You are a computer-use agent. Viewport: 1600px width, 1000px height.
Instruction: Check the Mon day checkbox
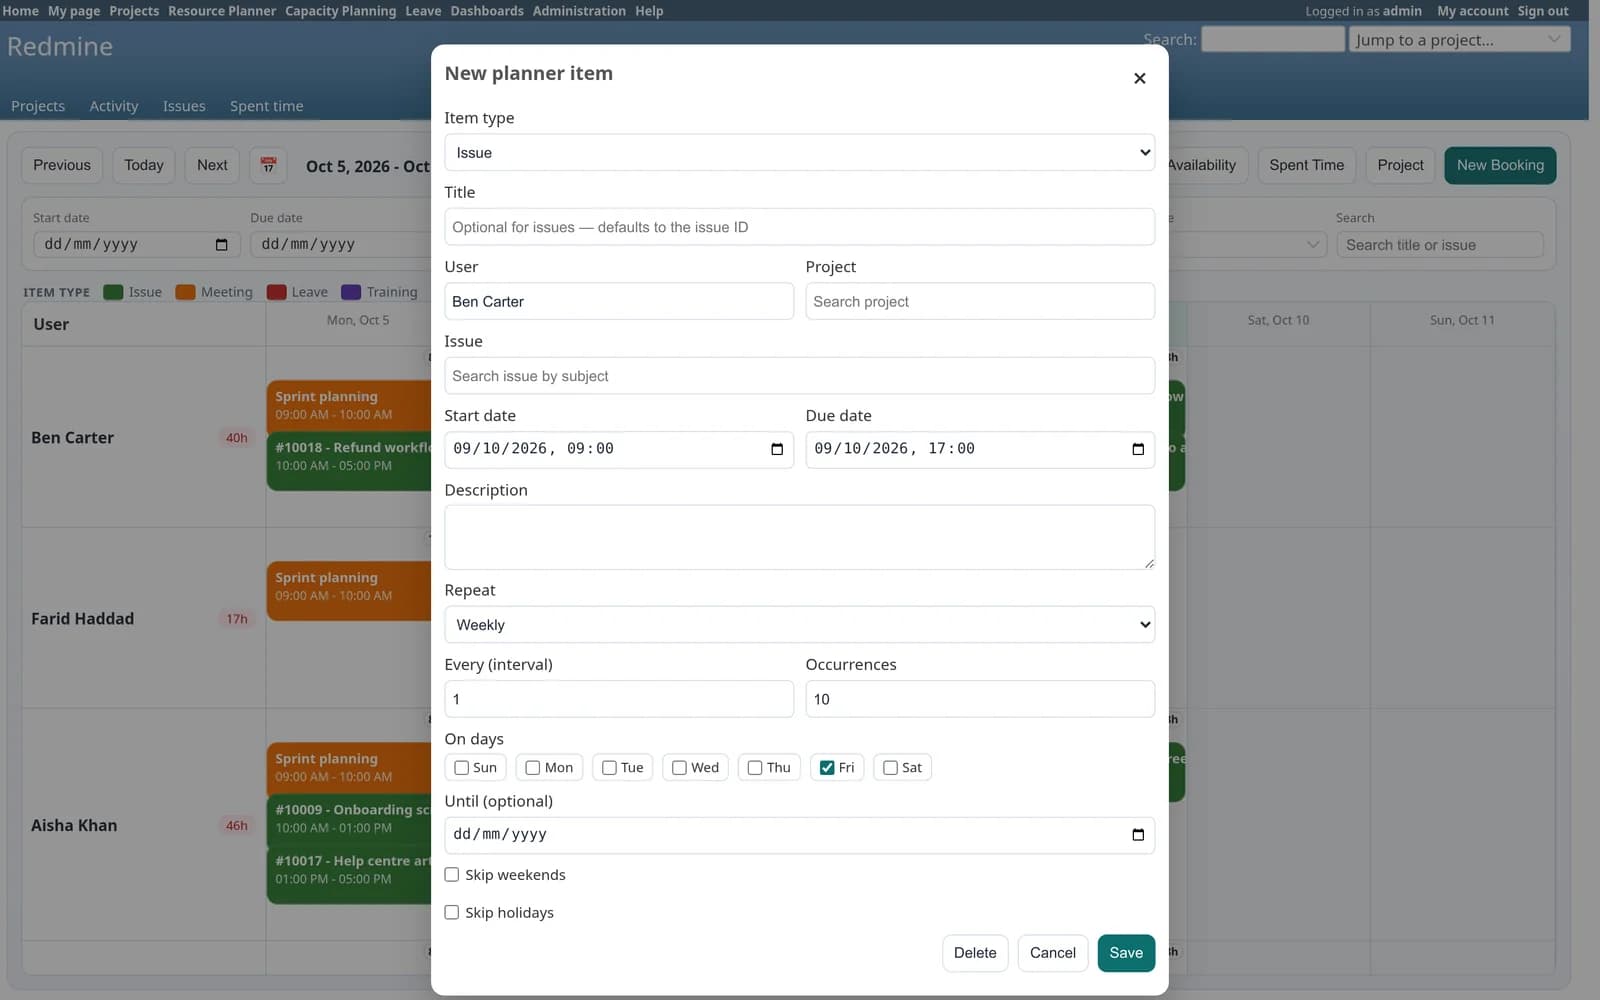coord(533,768)
